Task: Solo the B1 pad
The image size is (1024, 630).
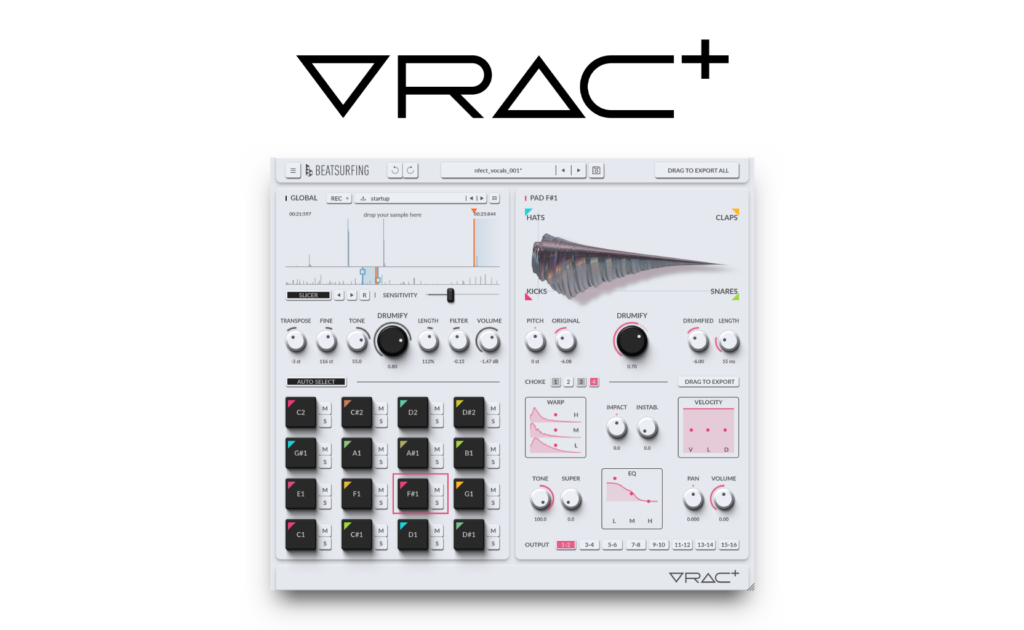Action: [493, 462]
